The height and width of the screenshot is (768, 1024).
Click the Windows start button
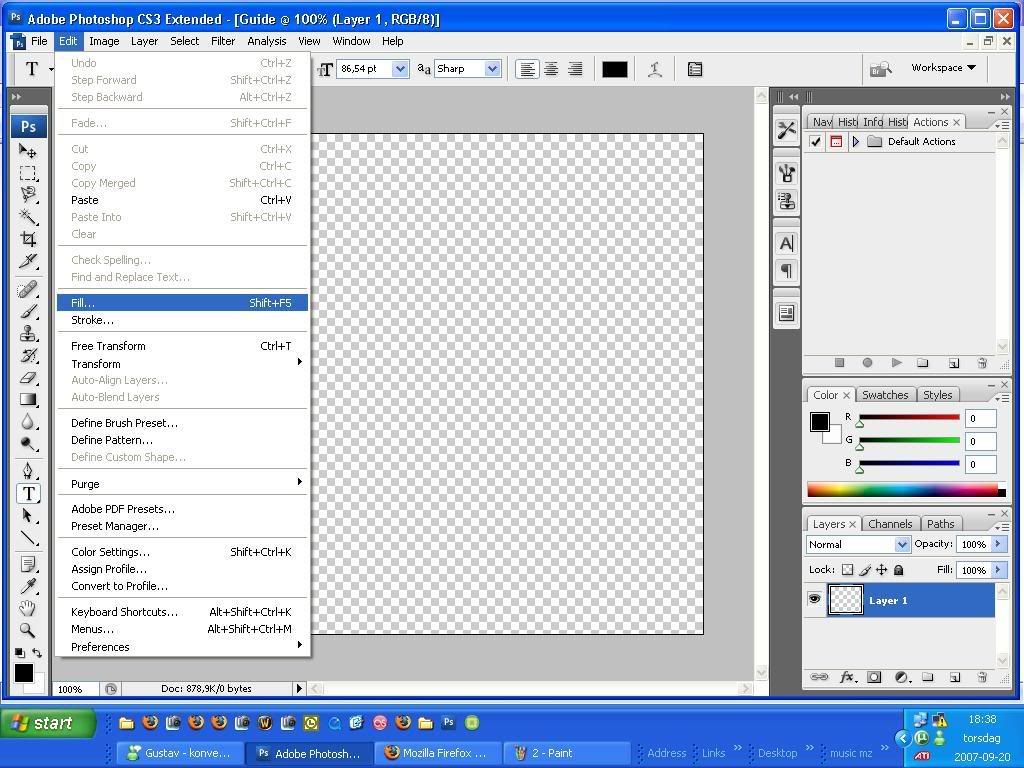point(48,723)
